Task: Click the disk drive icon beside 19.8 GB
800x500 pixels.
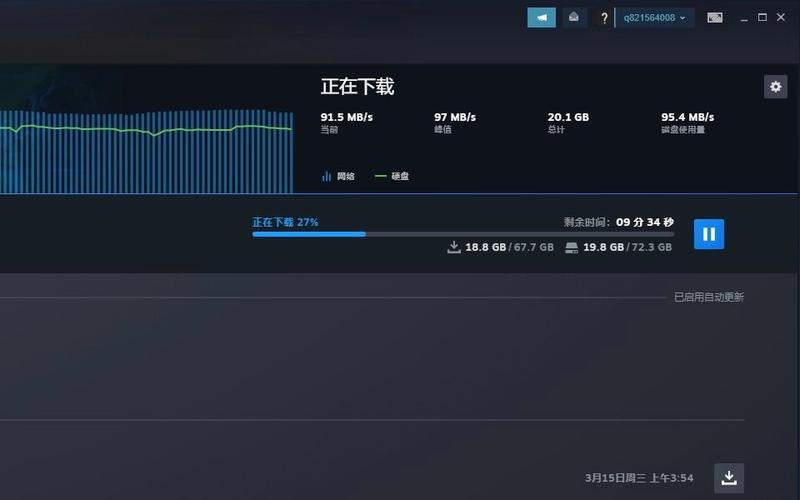Action: click(572, 247)
